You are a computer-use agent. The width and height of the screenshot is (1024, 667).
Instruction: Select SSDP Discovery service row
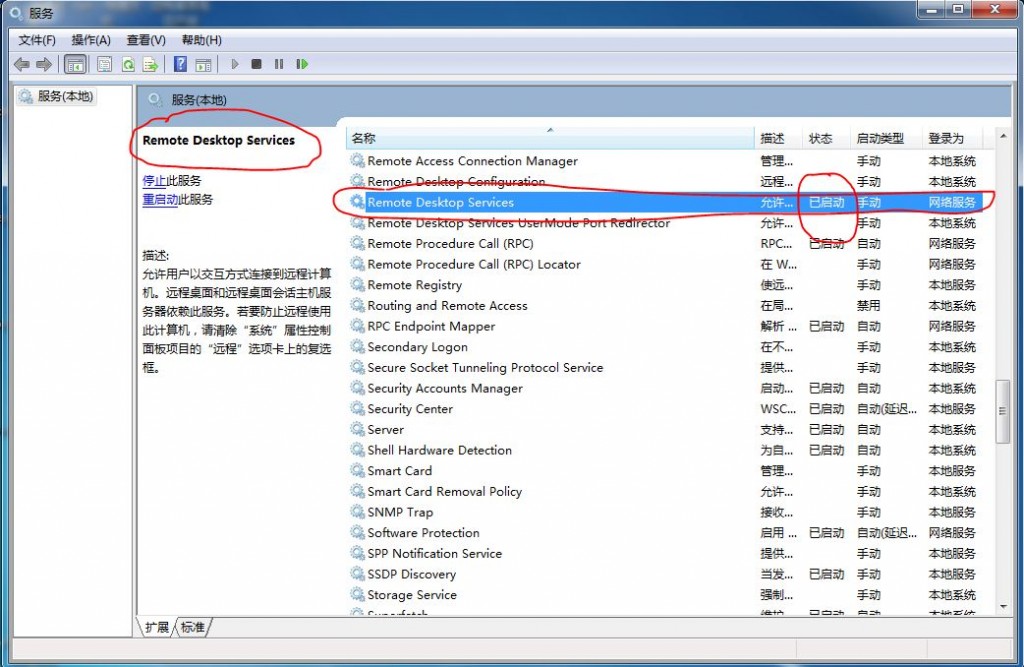664,574
